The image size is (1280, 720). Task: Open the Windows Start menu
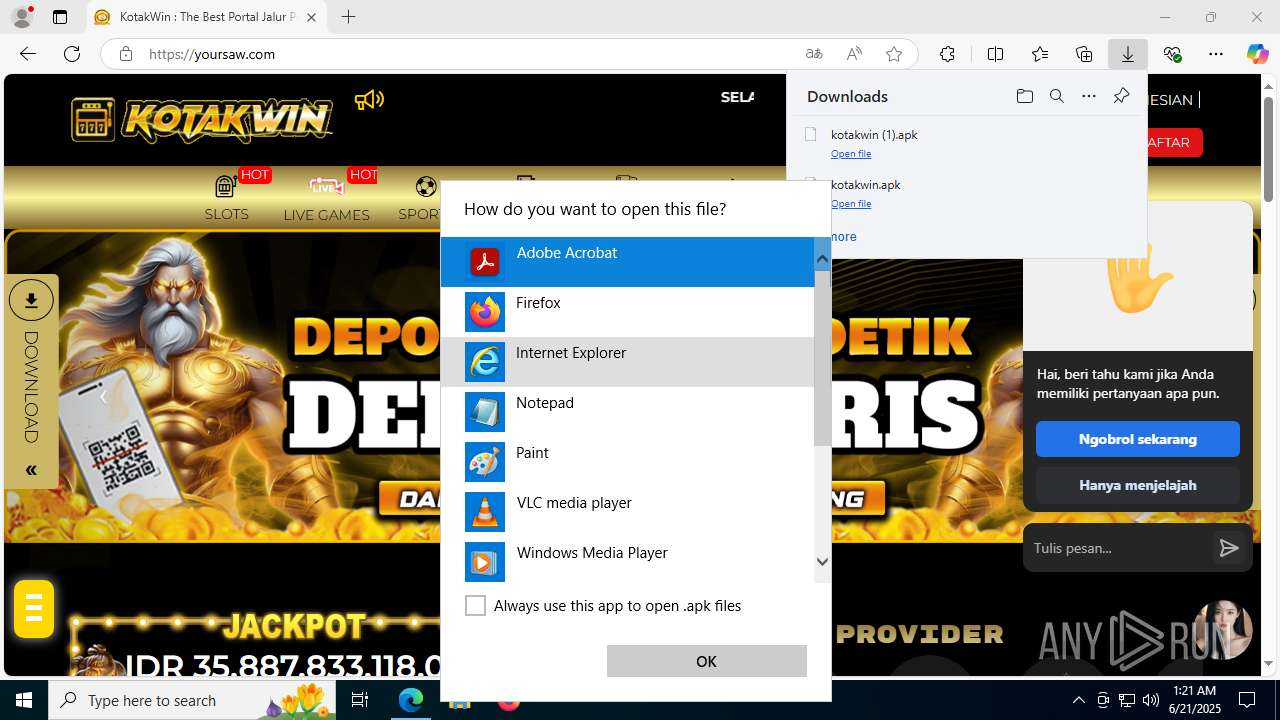point(24,700)
